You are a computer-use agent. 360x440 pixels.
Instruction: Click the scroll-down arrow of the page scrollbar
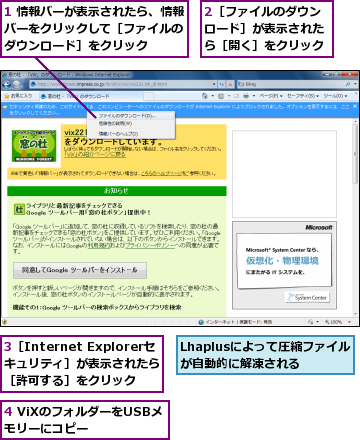click(x=355, y=314)
